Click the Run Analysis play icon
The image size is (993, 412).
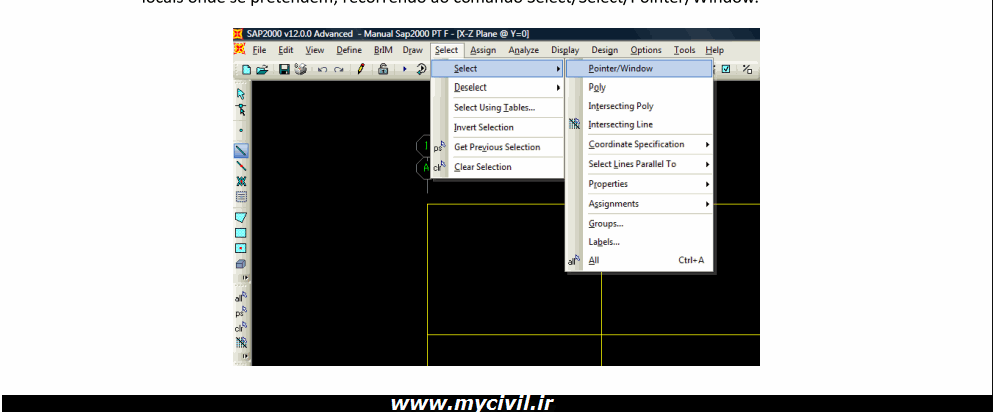point(405,70)
